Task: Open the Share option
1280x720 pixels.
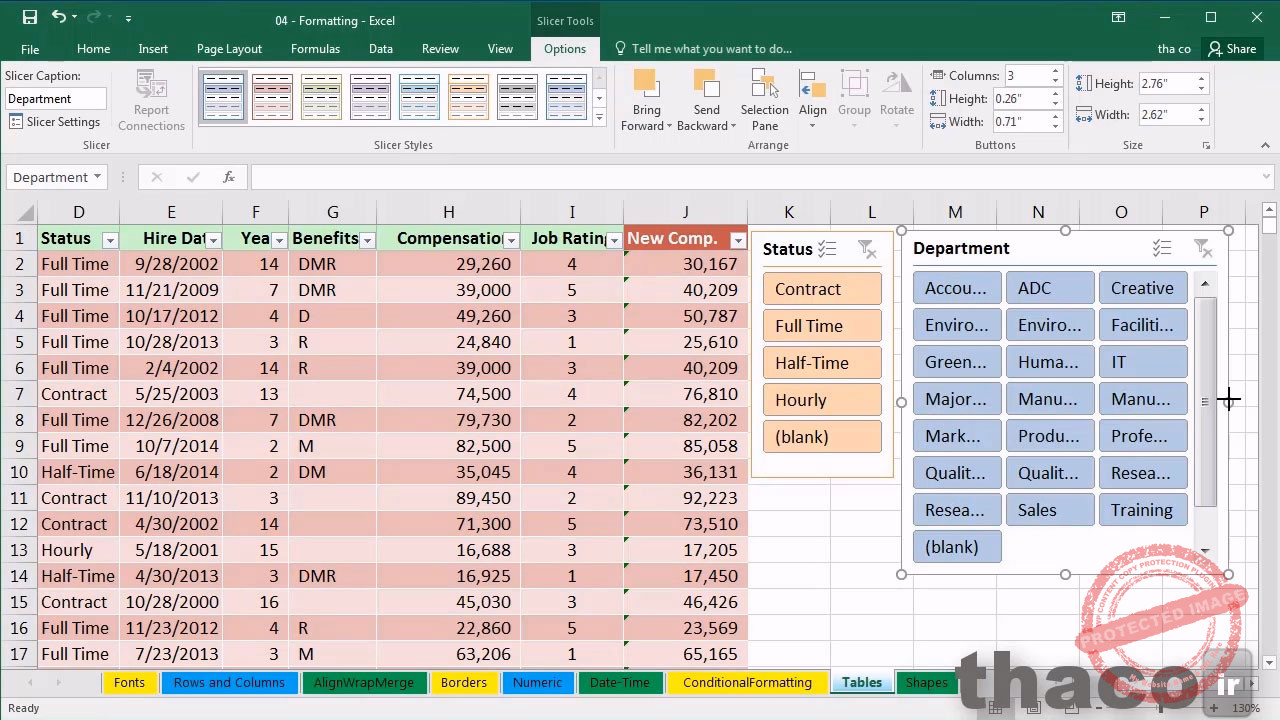Action: point(1231,48)
